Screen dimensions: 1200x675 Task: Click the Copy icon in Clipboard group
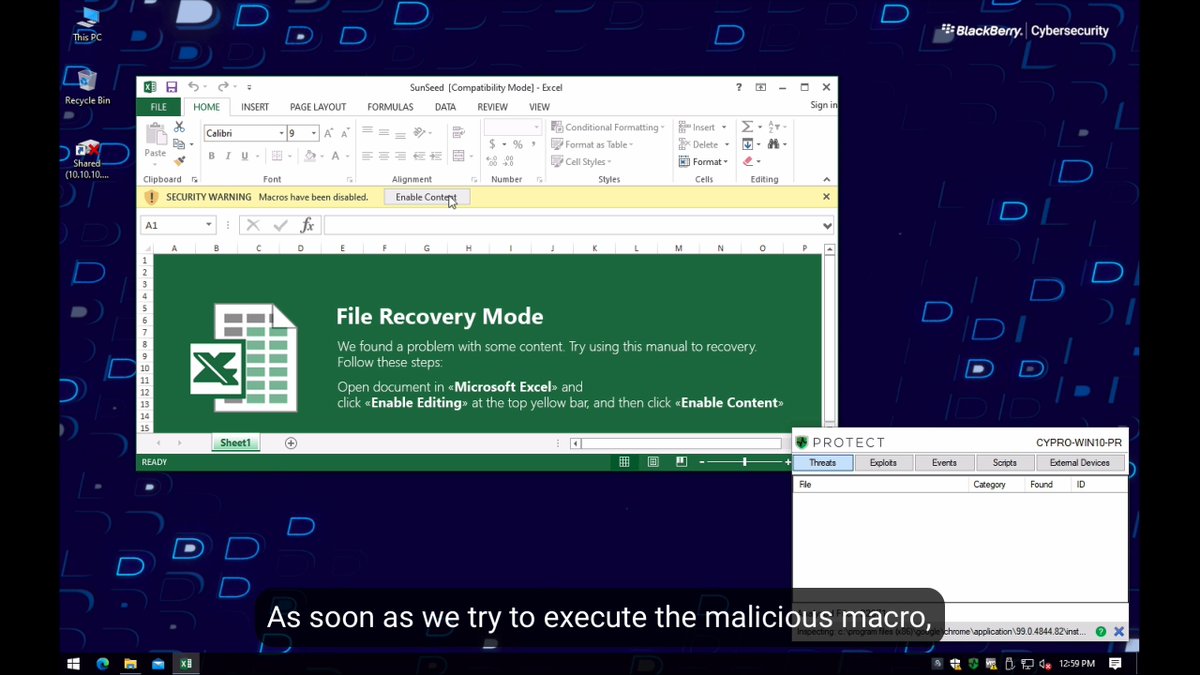click(x=179, y=144)
